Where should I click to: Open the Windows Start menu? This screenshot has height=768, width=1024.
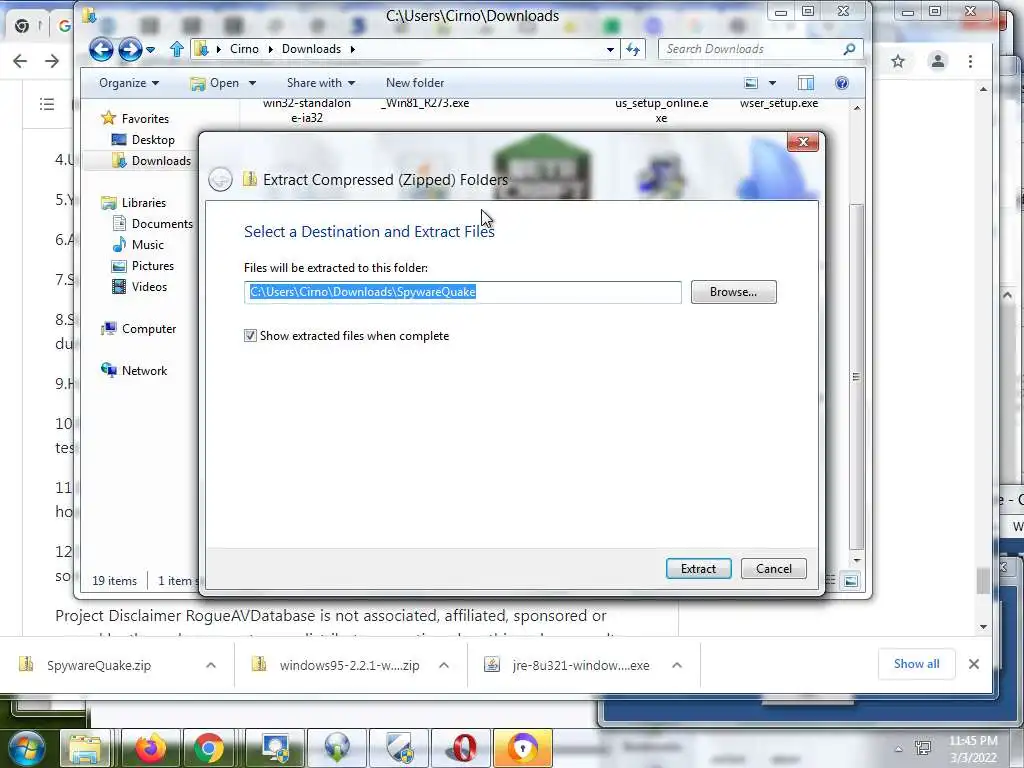tap(25, 748)
